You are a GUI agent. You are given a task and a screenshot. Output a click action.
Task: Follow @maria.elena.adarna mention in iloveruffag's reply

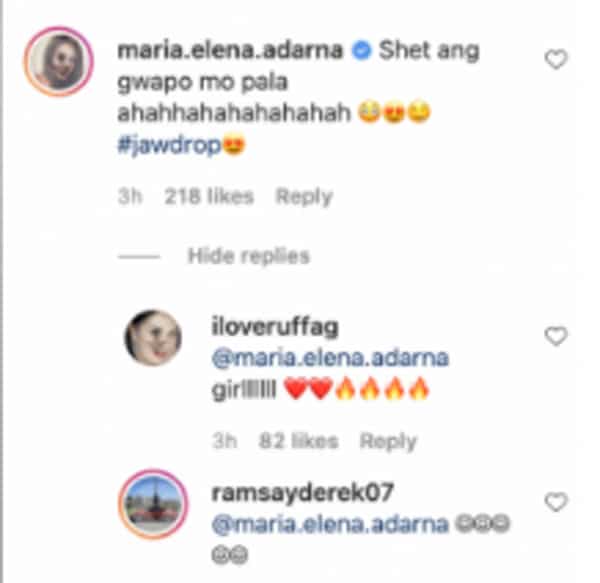click(330, 358)
